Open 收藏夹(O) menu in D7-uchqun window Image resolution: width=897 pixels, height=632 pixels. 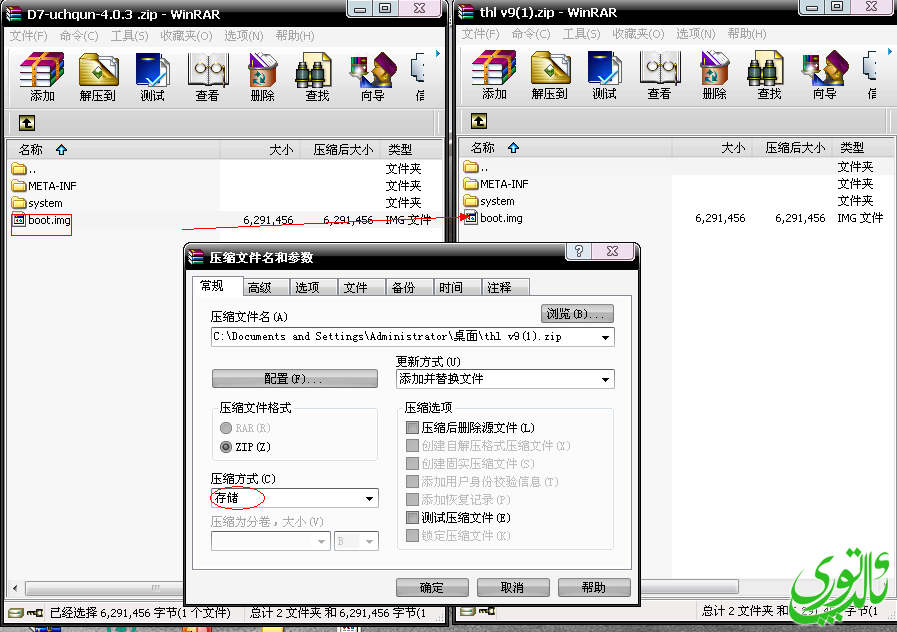tap(186, 36)
